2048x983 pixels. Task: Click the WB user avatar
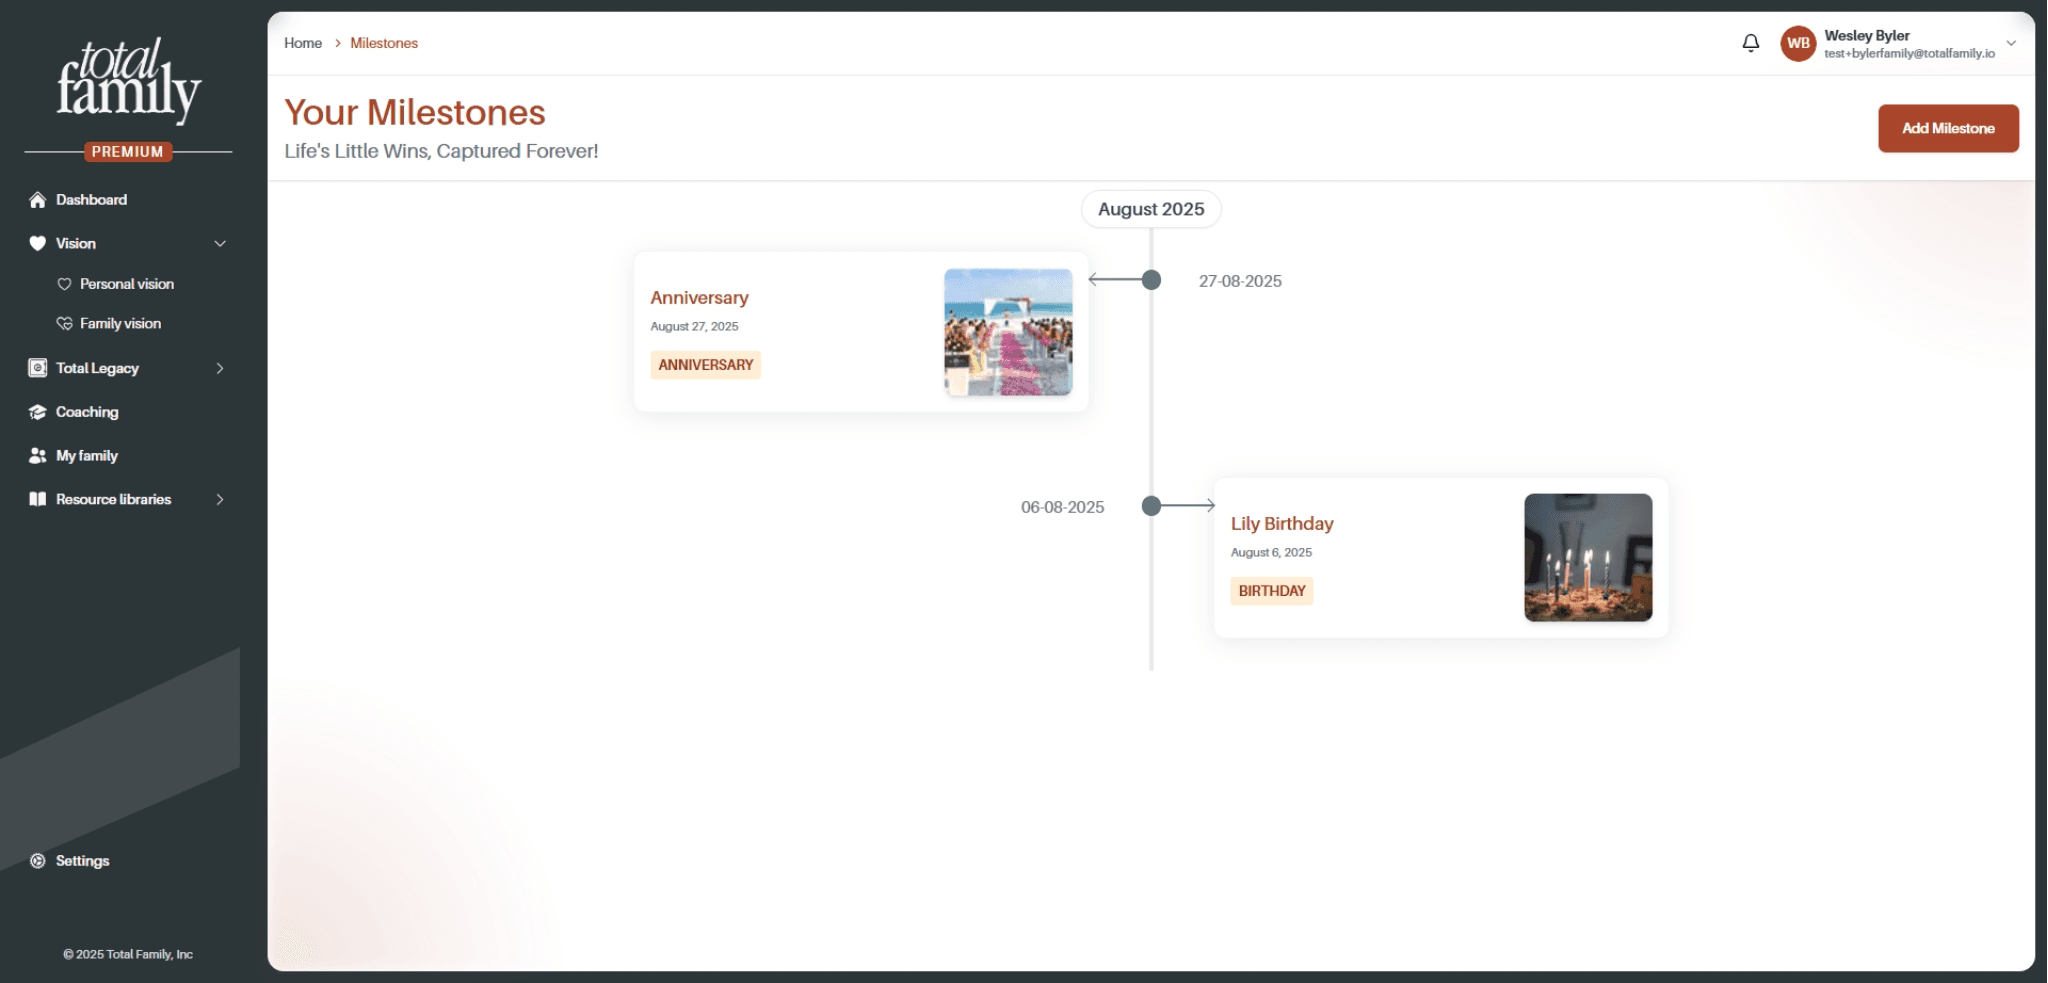[x=1798, y=43]
